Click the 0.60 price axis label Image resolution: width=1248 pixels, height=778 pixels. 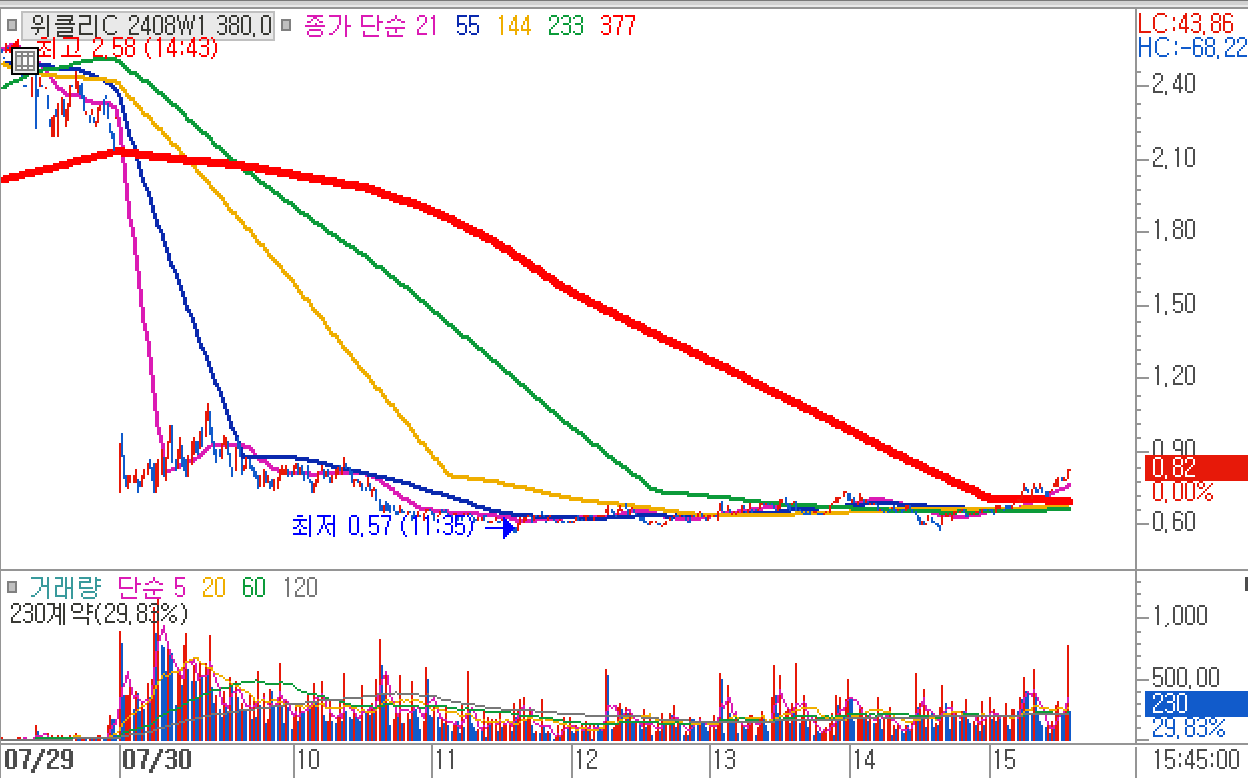pos(1173,521)
